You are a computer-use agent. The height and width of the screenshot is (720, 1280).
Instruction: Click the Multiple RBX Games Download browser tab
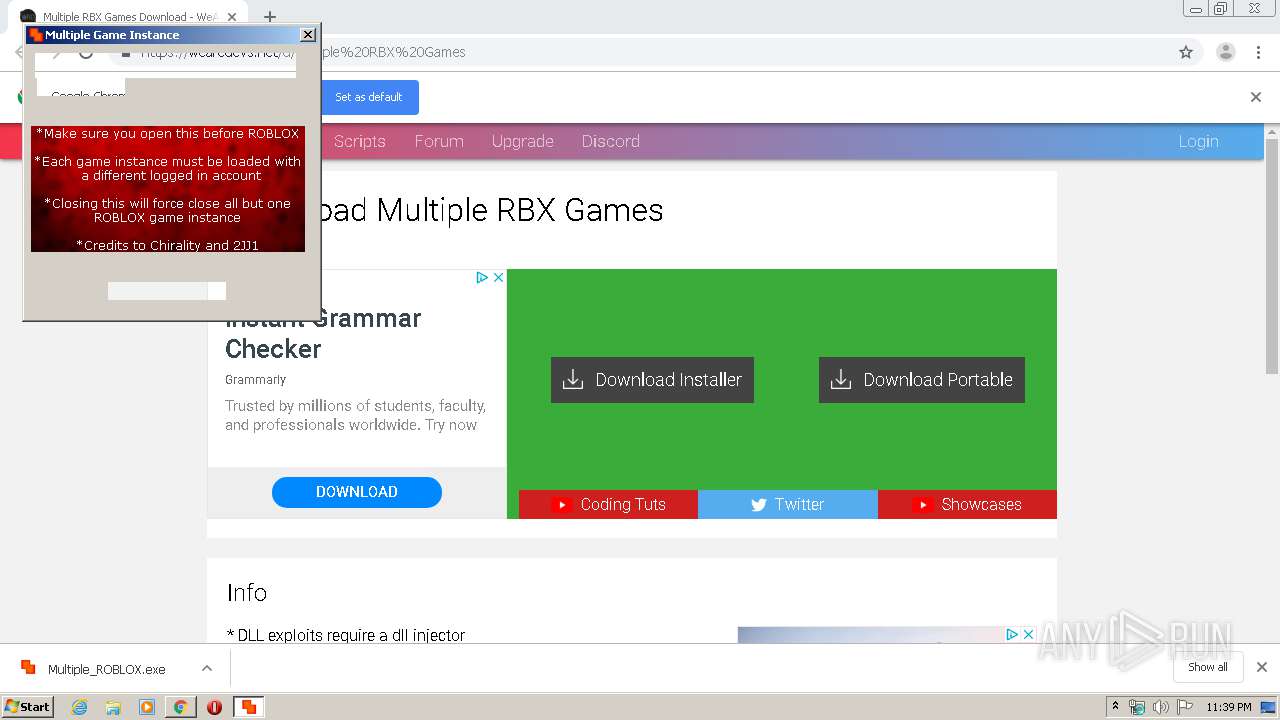tap(130, 17)
